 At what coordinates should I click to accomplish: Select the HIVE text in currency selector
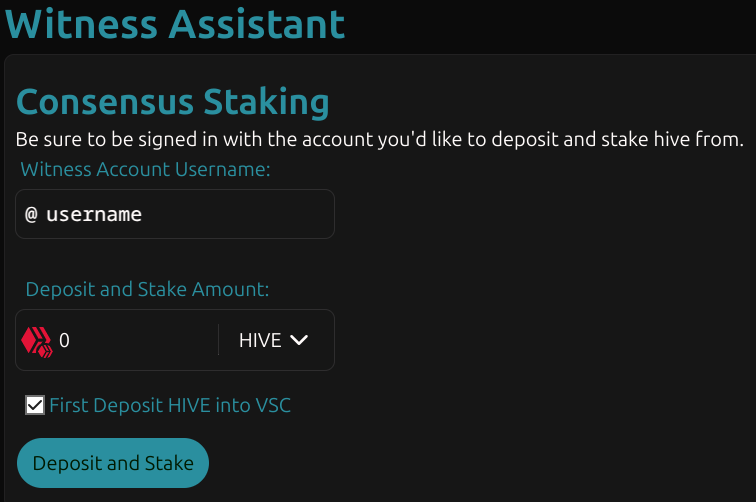pos(260,340)
